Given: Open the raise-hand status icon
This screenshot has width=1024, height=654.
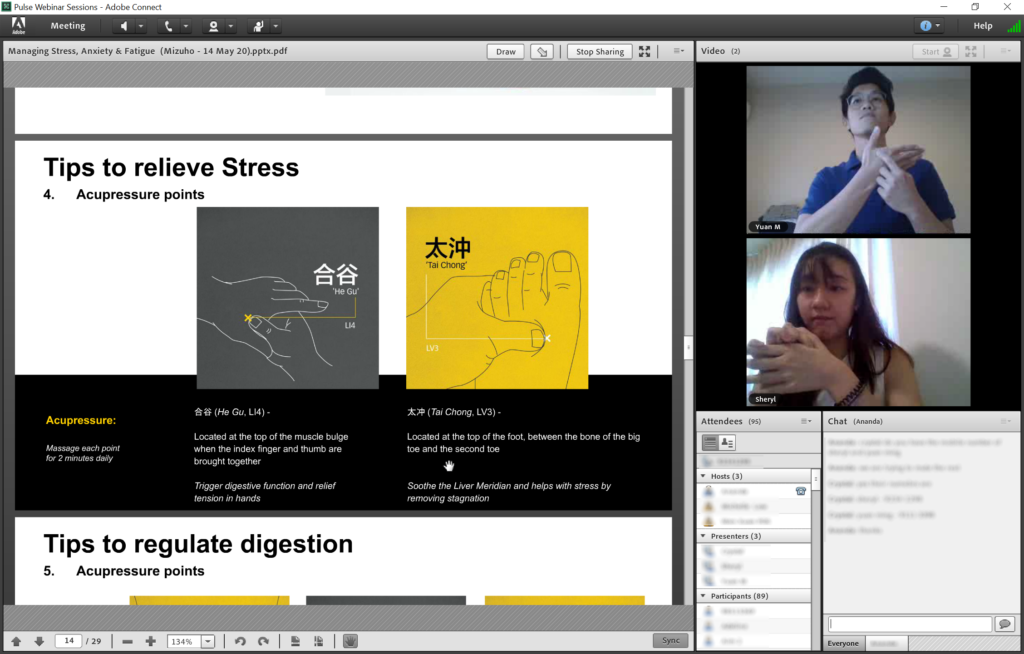Looking at the screenshot, I should [258, 26].
